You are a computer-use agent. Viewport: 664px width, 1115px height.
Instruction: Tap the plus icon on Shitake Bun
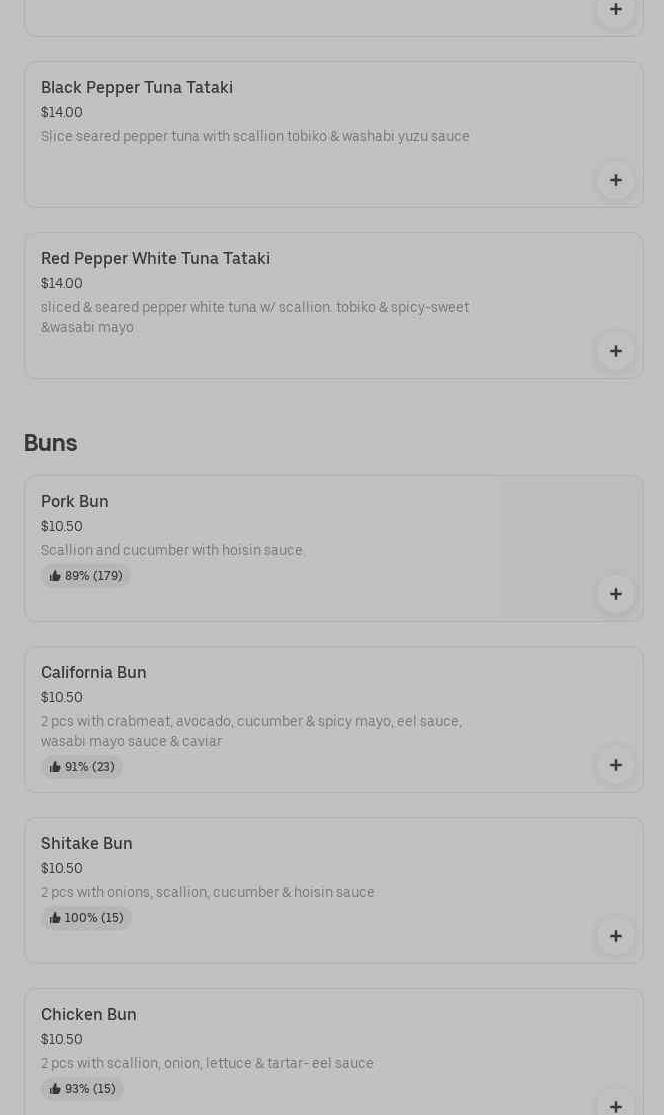pos(615,936)
